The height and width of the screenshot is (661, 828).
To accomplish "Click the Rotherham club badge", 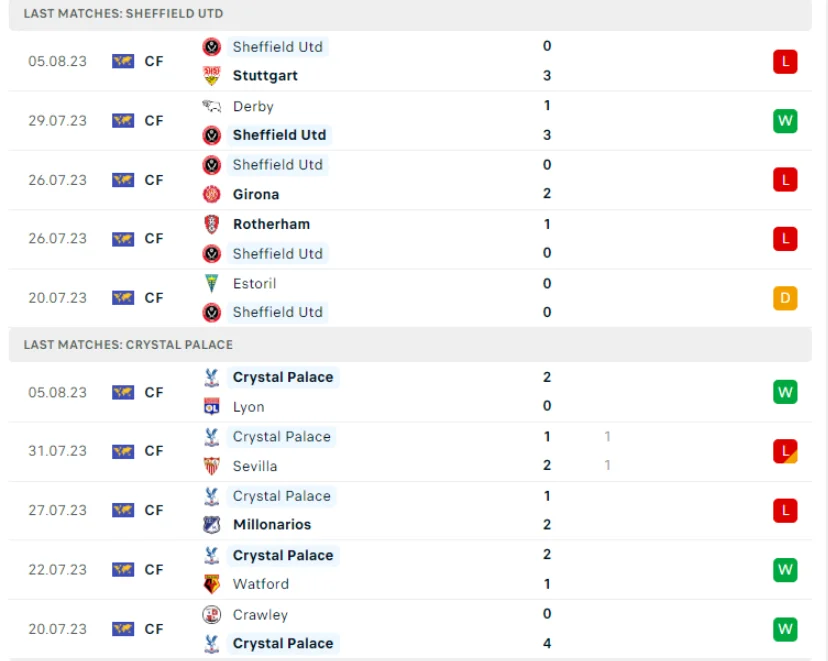I will pos(212,224).
